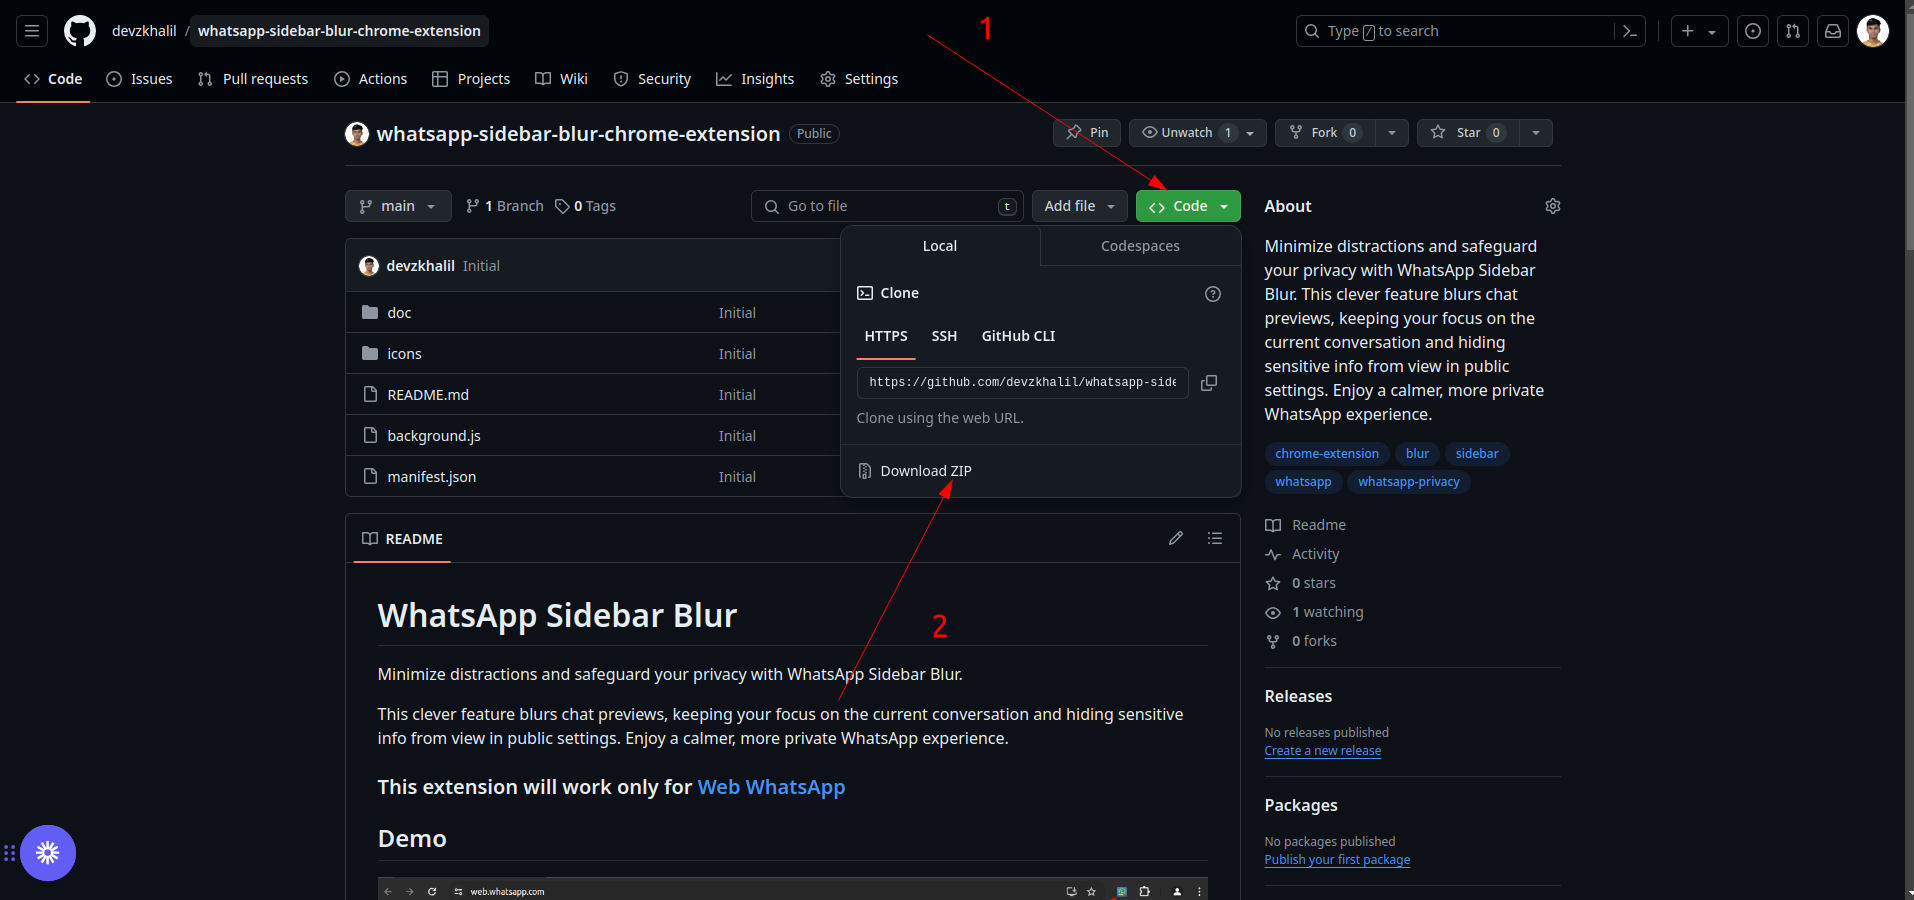Screen dimensions: 1914x900
Task: Open the global navigation hamburger menu
Action: tap(32, 31)
